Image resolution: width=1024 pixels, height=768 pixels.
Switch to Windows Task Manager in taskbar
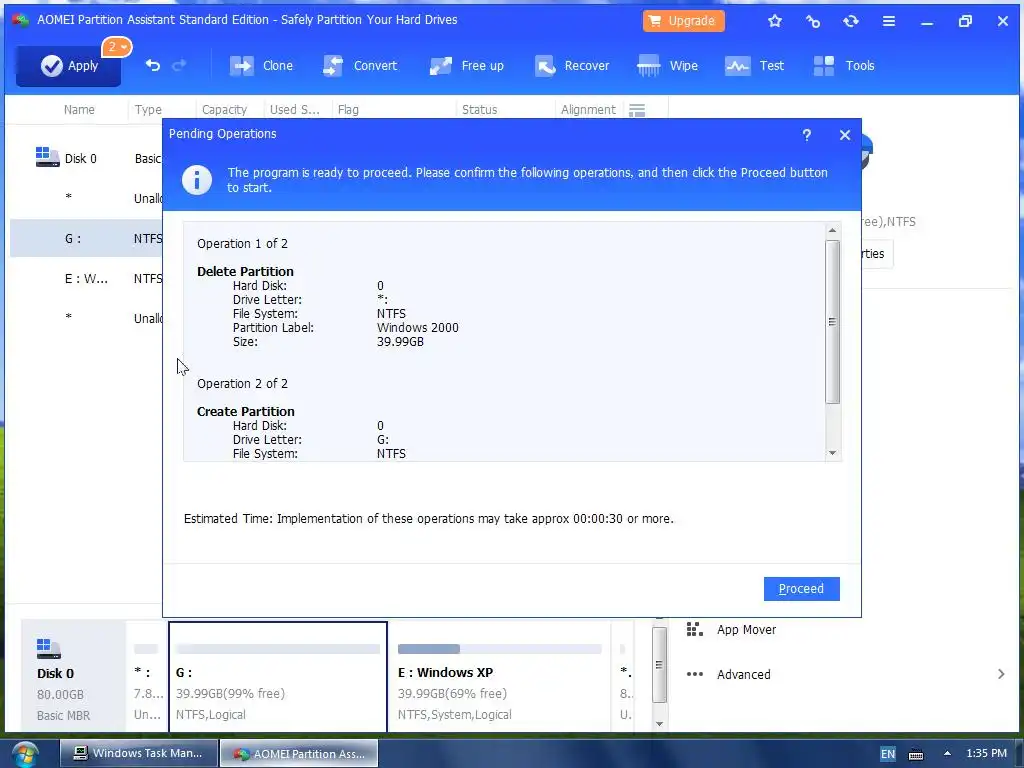[x=138, y=753]
